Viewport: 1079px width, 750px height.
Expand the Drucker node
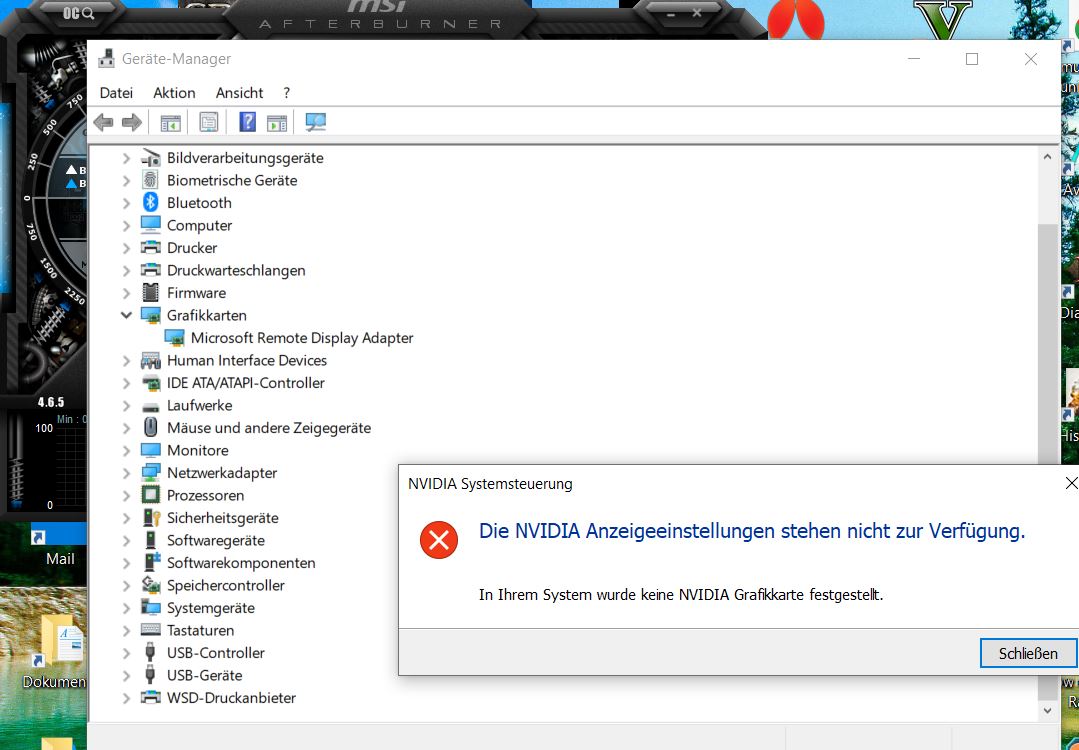(x=126, y=248)
